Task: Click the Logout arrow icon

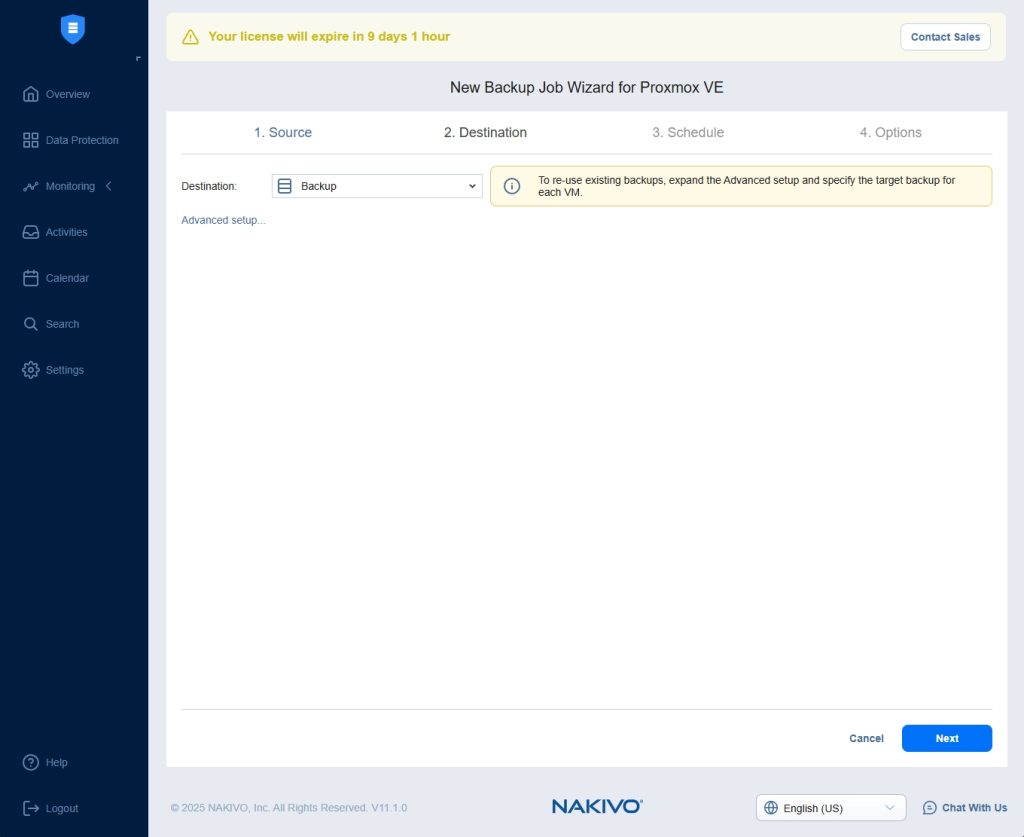Action: (x=31, y=808)
